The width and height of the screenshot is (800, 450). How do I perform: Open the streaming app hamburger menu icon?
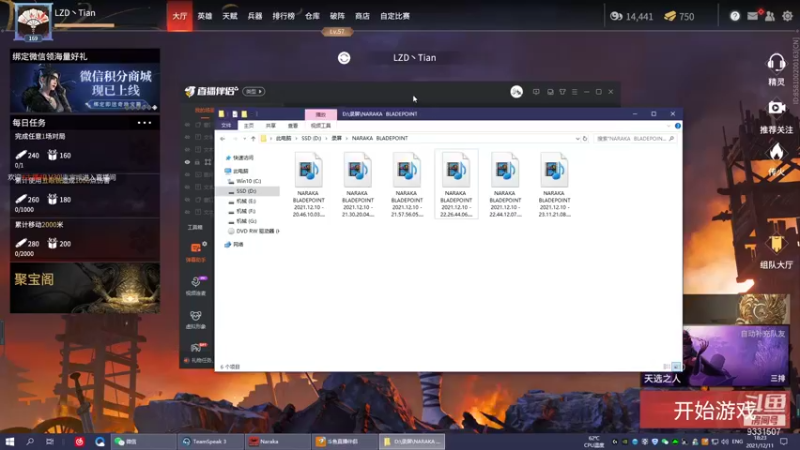574,92
